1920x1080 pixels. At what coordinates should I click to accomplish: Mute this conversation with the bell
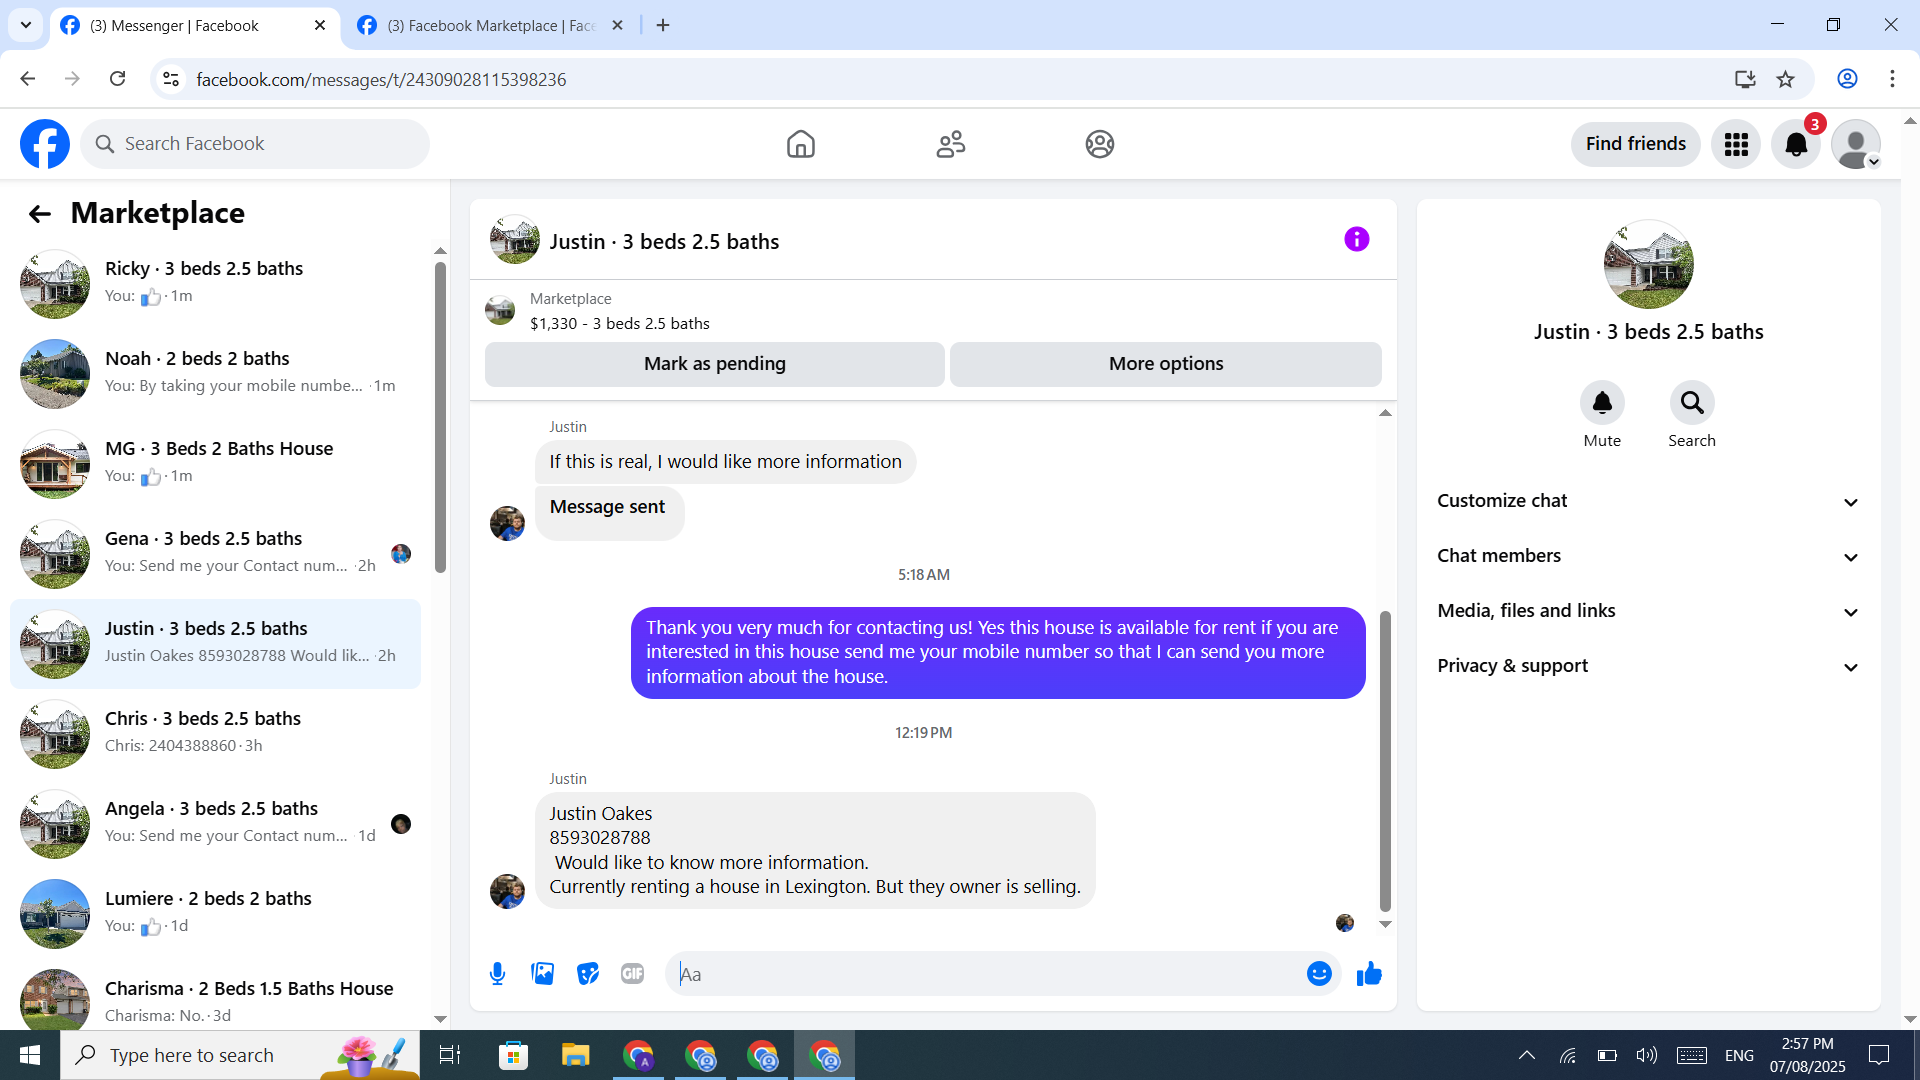(x=1601, y=403)
